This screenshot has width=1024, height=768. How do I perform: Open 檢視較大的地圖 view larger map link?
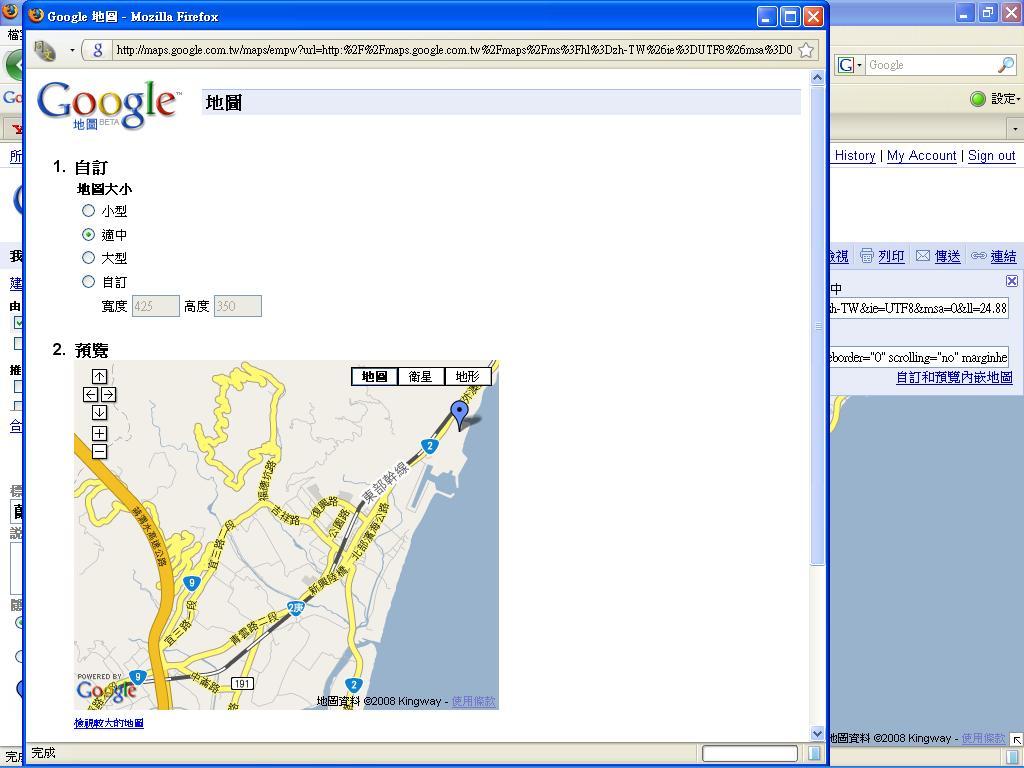pyautogui.click(x=108, y=723)
